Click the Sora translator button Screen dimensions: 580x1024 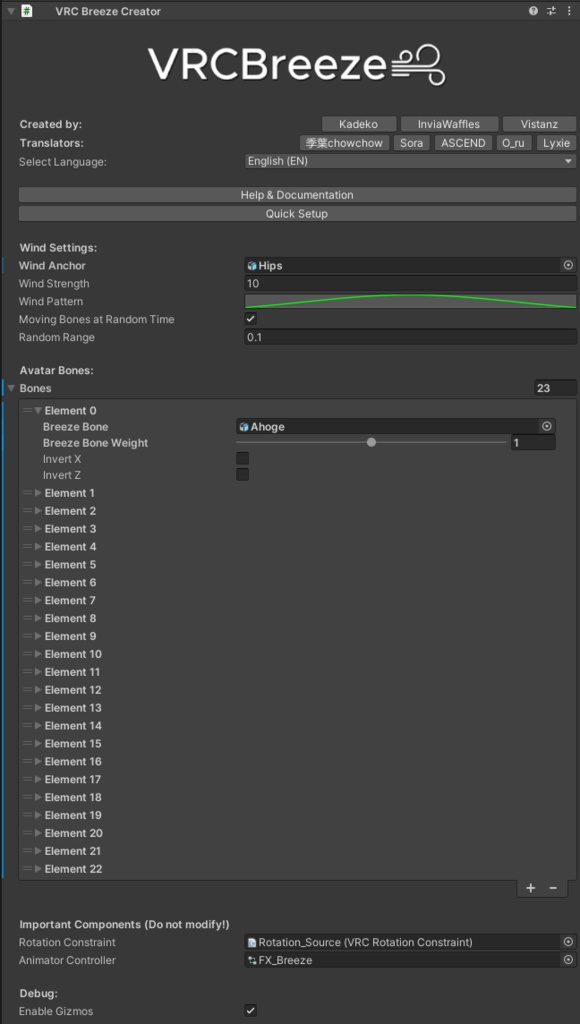pyautogui.click(x=411, y=143)
